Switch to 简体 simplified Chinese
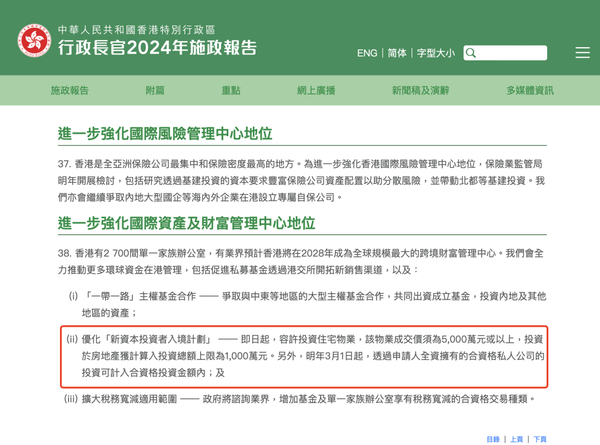 pyautogui.click(x=397, y=53)
